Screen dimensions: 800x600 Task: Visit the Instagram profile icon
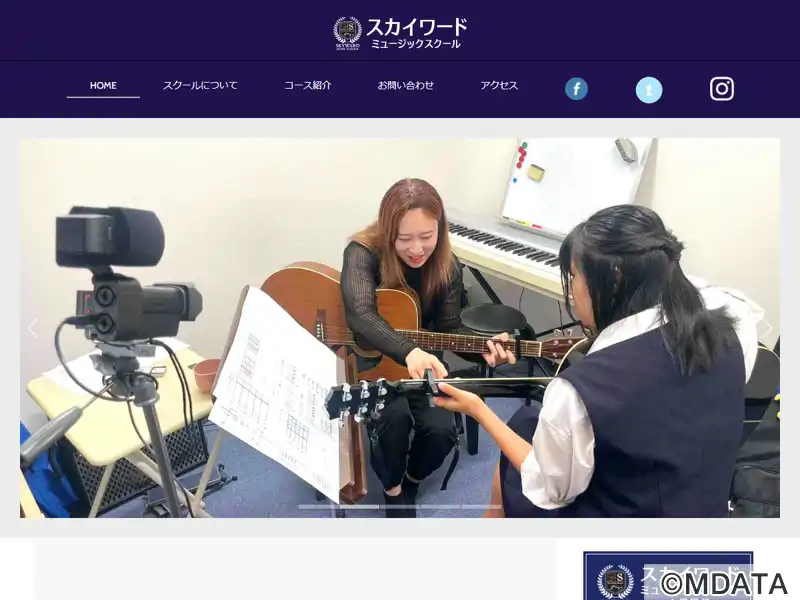pyautogui.click(x=722, y=89)
